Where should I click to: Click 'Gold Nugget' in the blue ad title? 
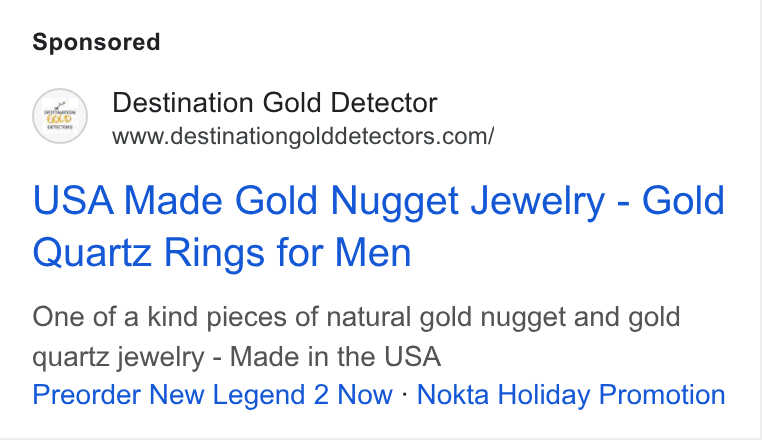(347, 201)
